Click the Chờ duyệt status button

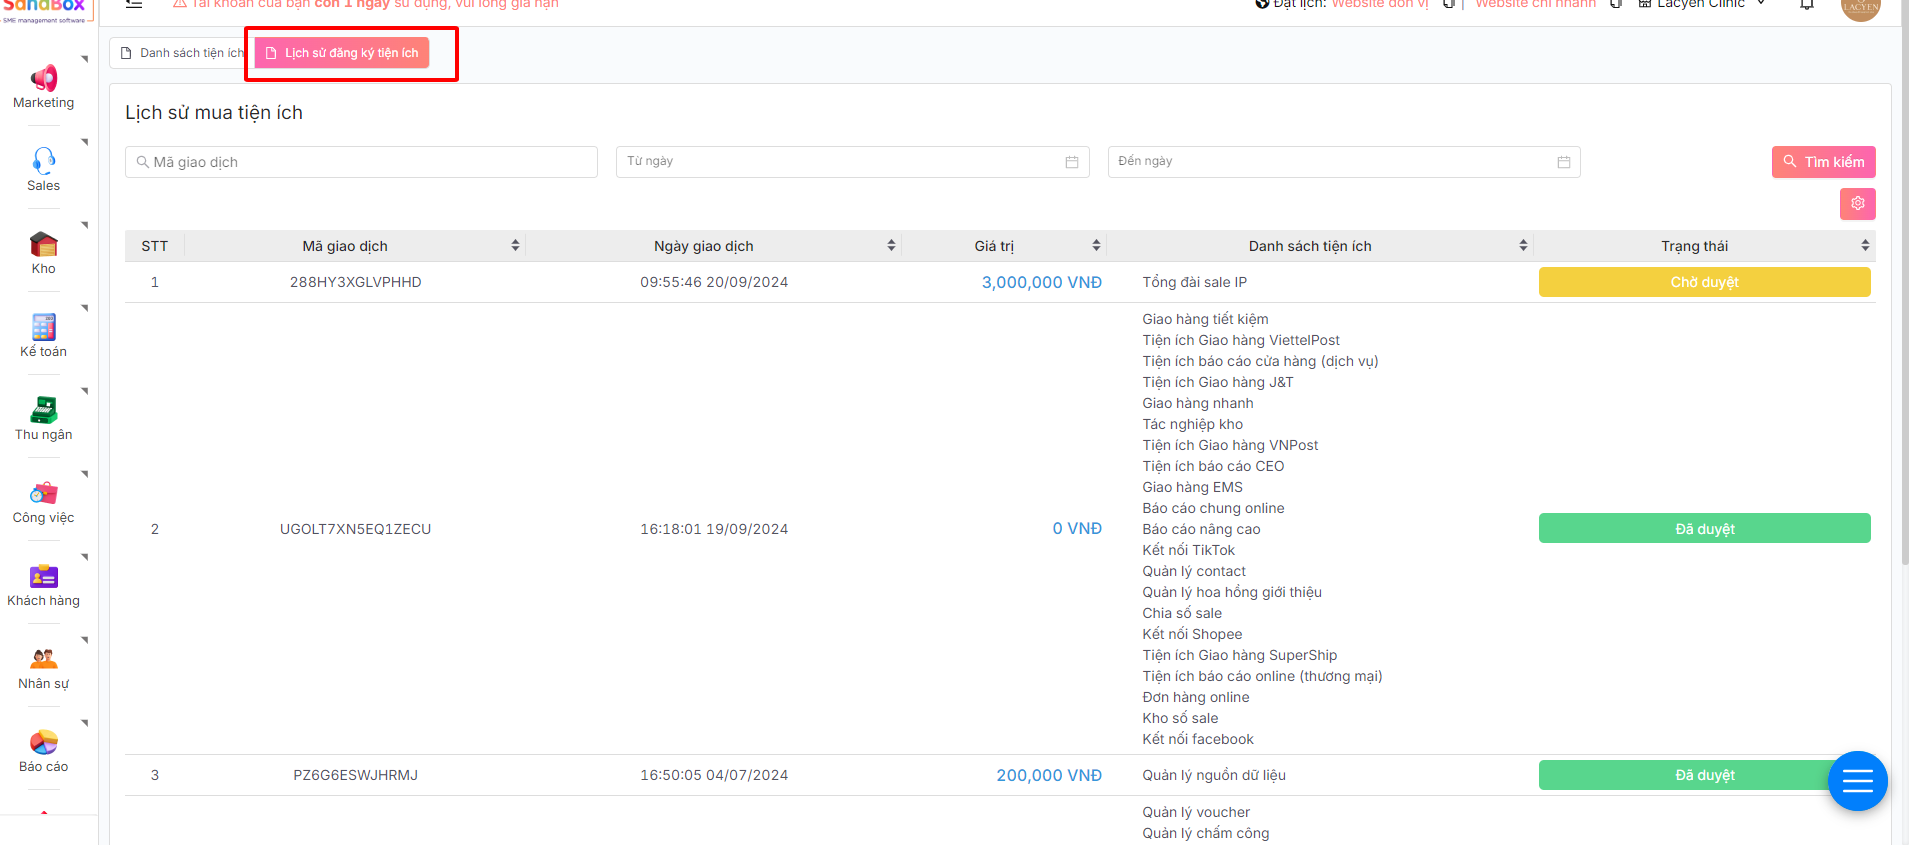pos(1704,283)
